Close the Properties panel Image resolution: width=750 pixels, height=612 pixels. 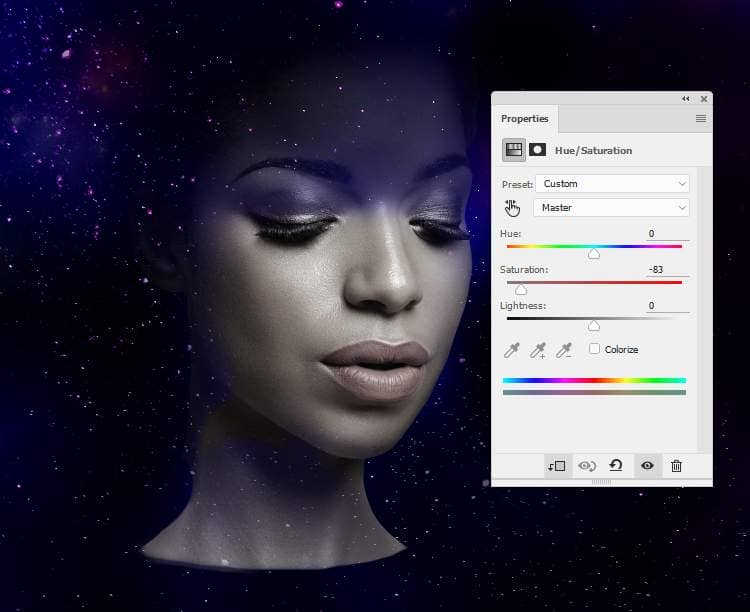pos(704,99)
